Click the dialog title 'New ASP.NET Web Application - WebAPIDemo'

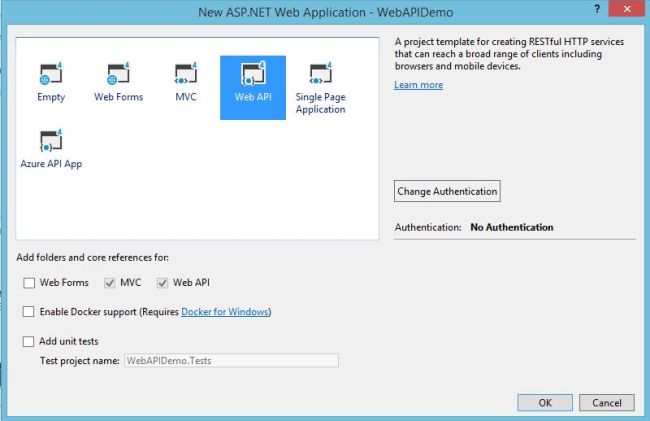325,12
